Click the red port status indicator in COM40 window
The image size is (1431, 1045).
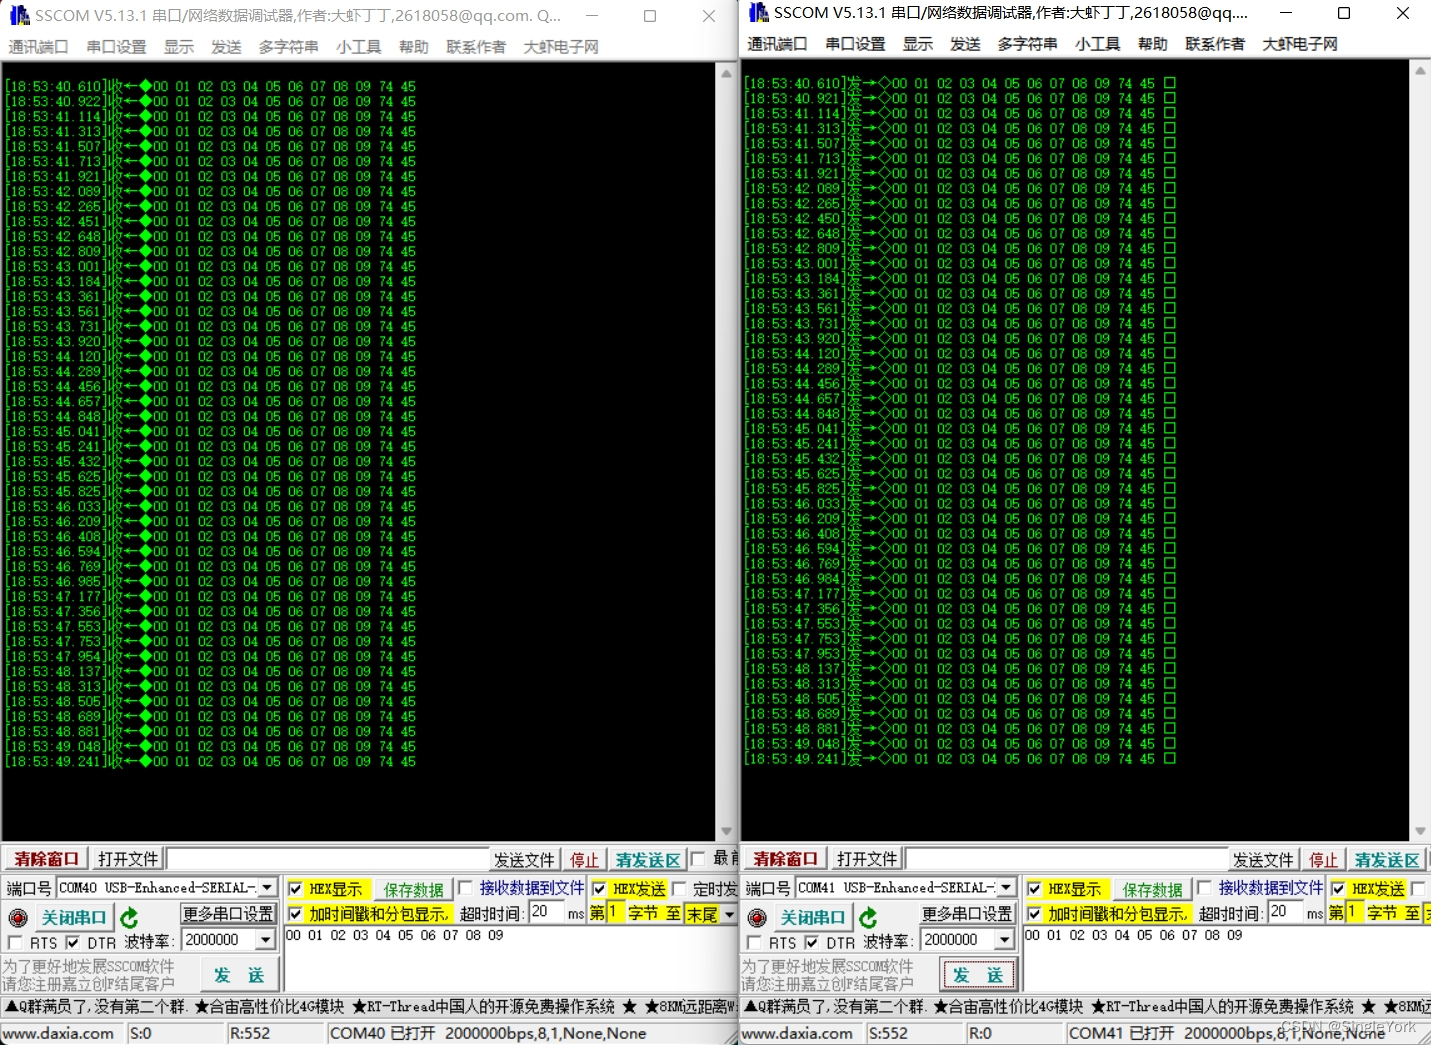click(18, 917)
